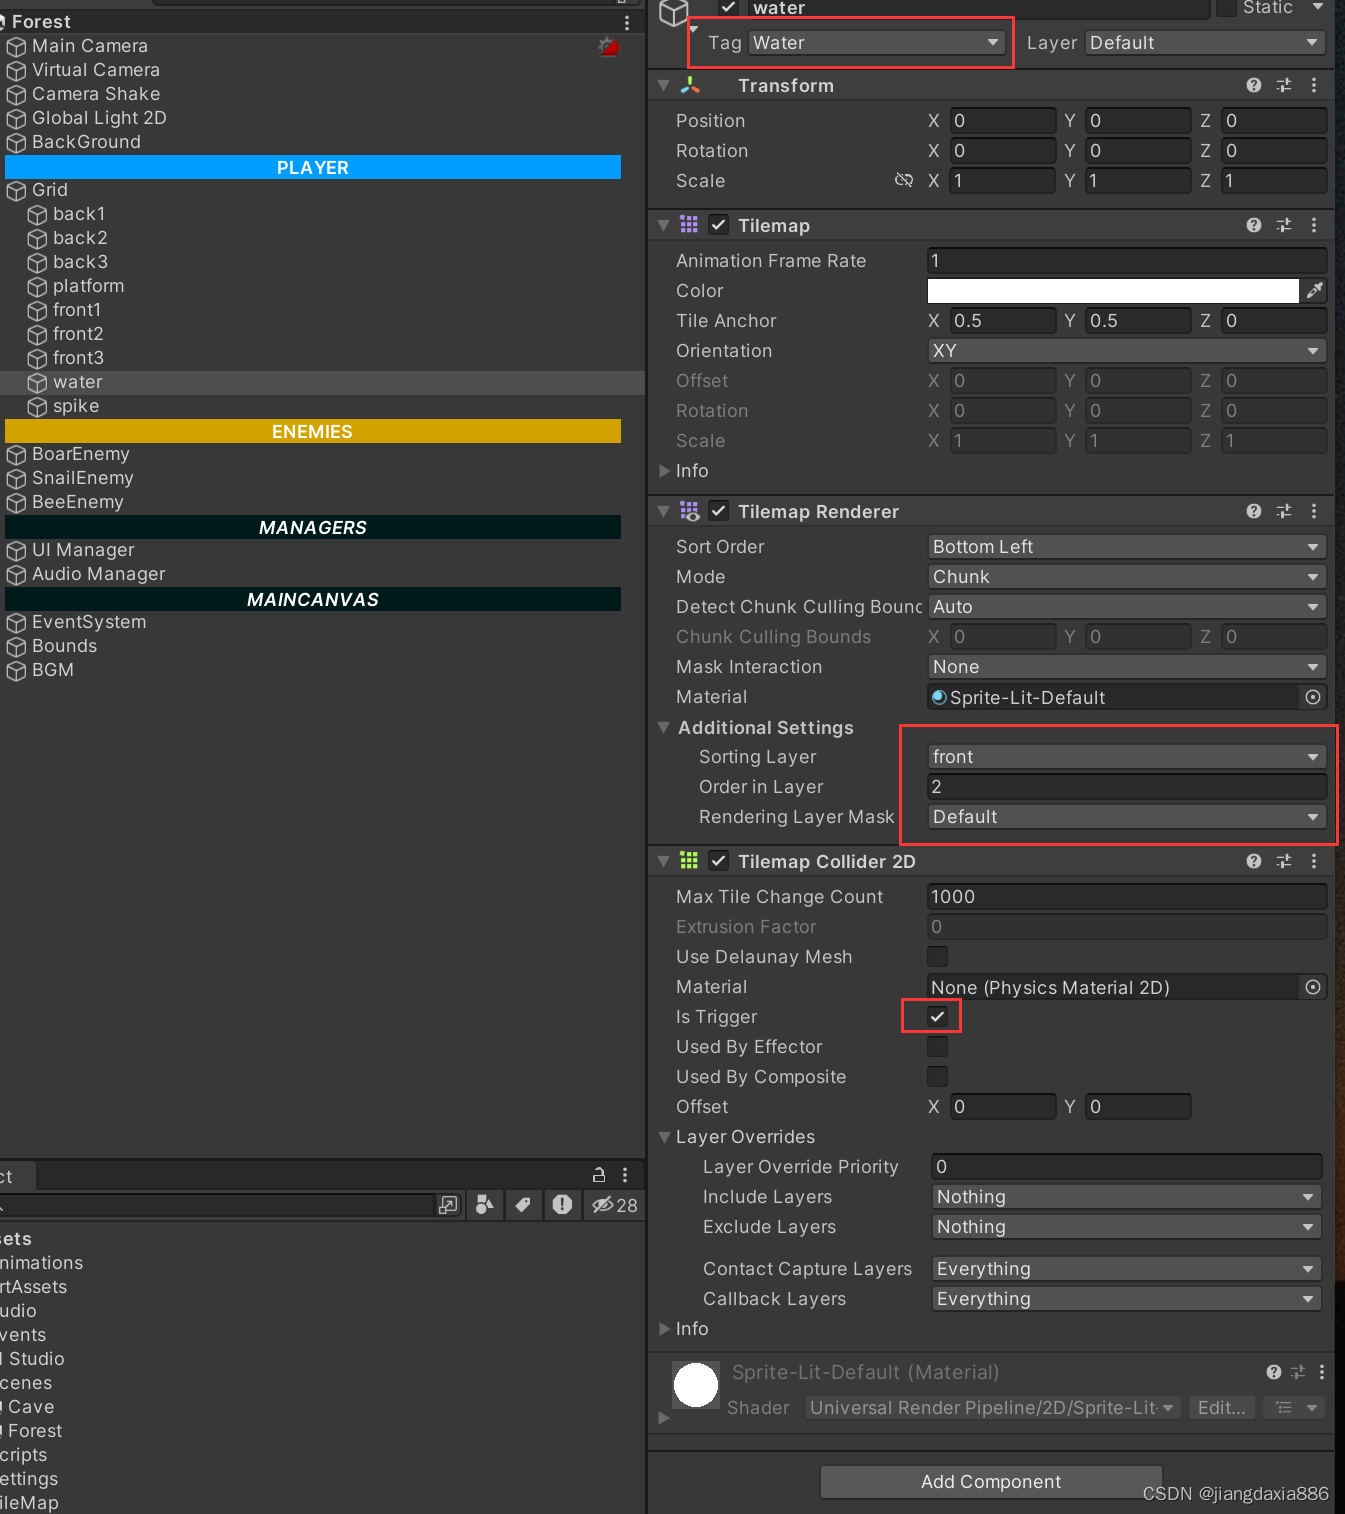Disable the Tilemap component checkbox

tap(719, 225)
